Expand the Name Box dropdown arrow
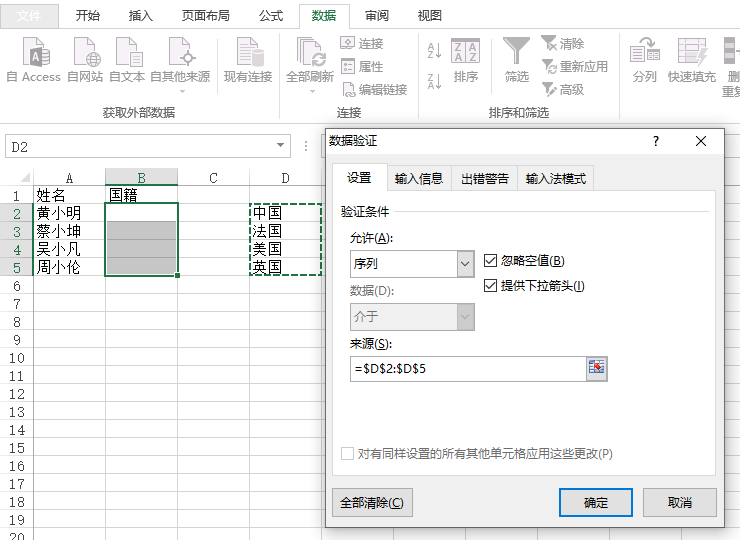Viewport: 740px width, 540px height. pyautogui.click(x=280, y=145)
